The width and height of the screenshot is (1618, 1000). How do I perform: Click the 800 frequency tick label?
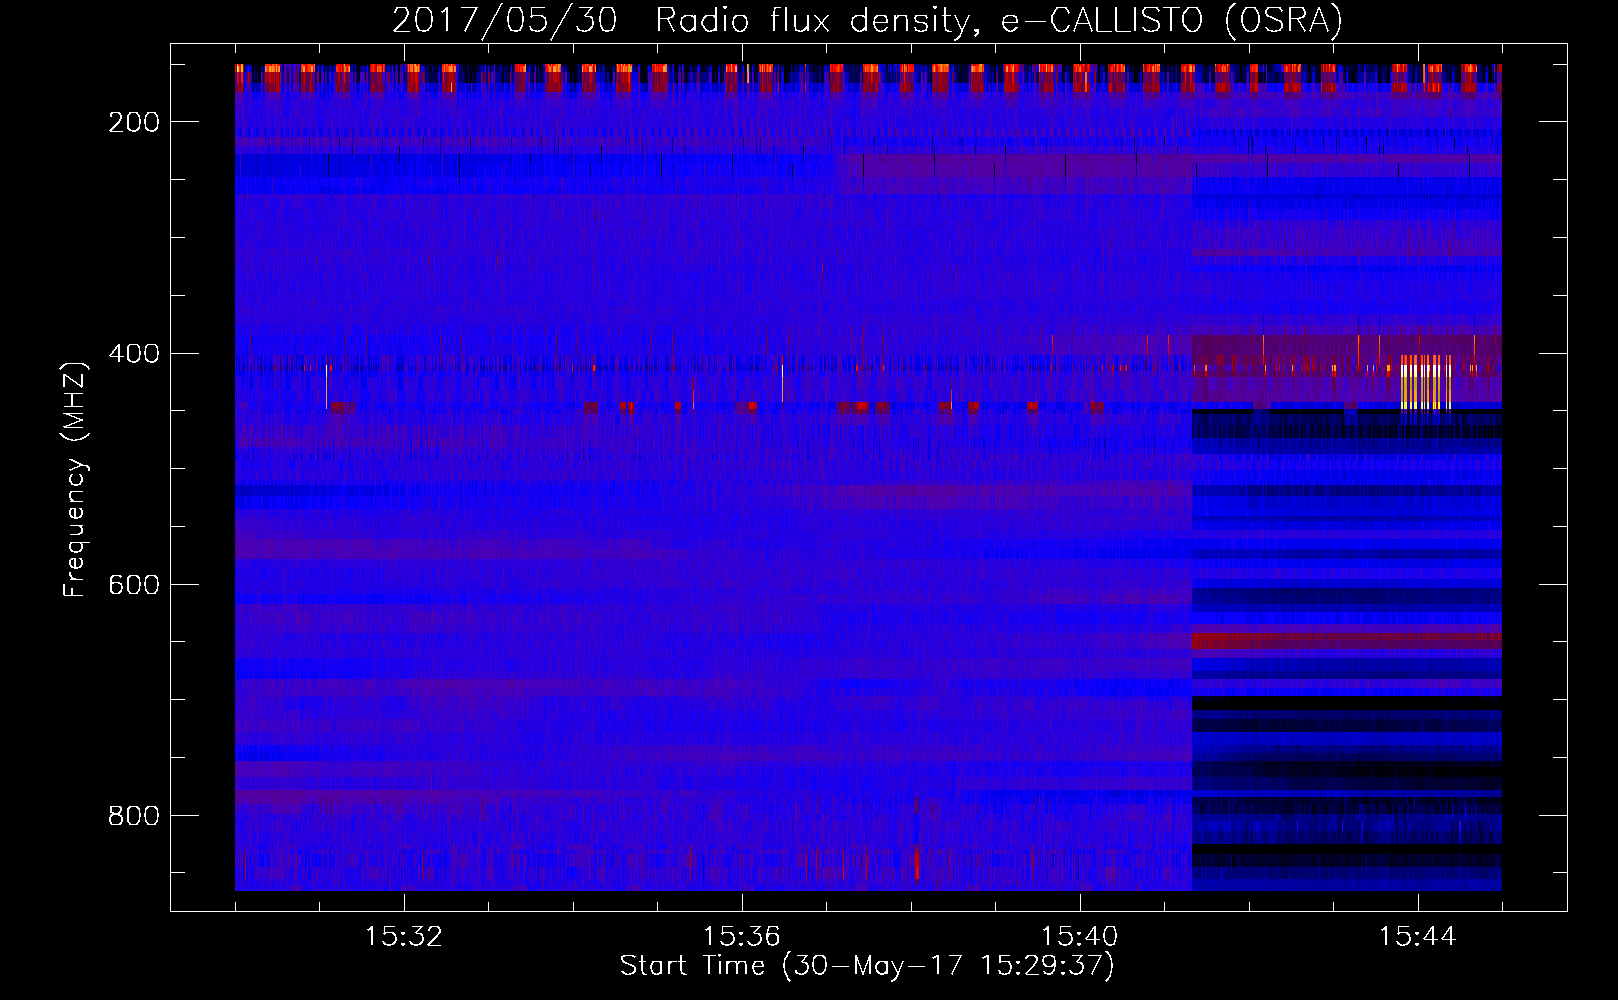pyautogui.click(x=134, y=816)
